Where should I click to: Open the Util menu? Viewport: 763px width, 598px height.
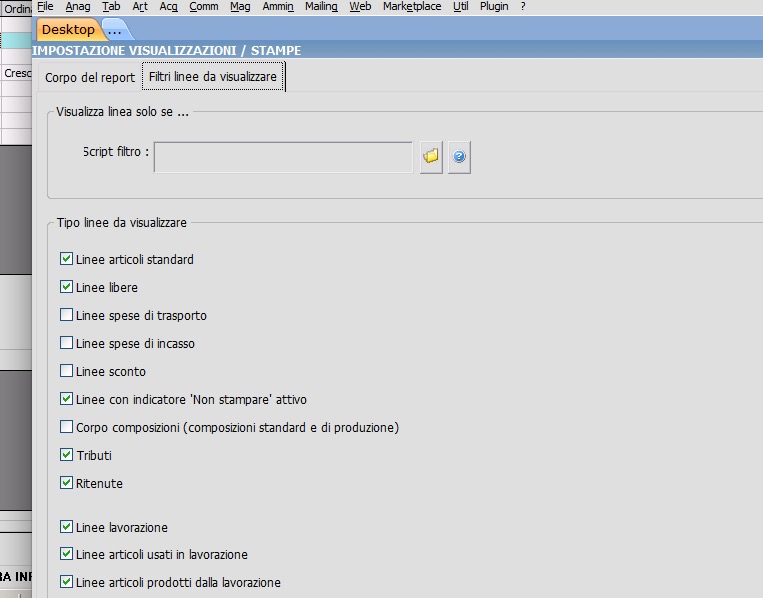[x=460, y=6]
